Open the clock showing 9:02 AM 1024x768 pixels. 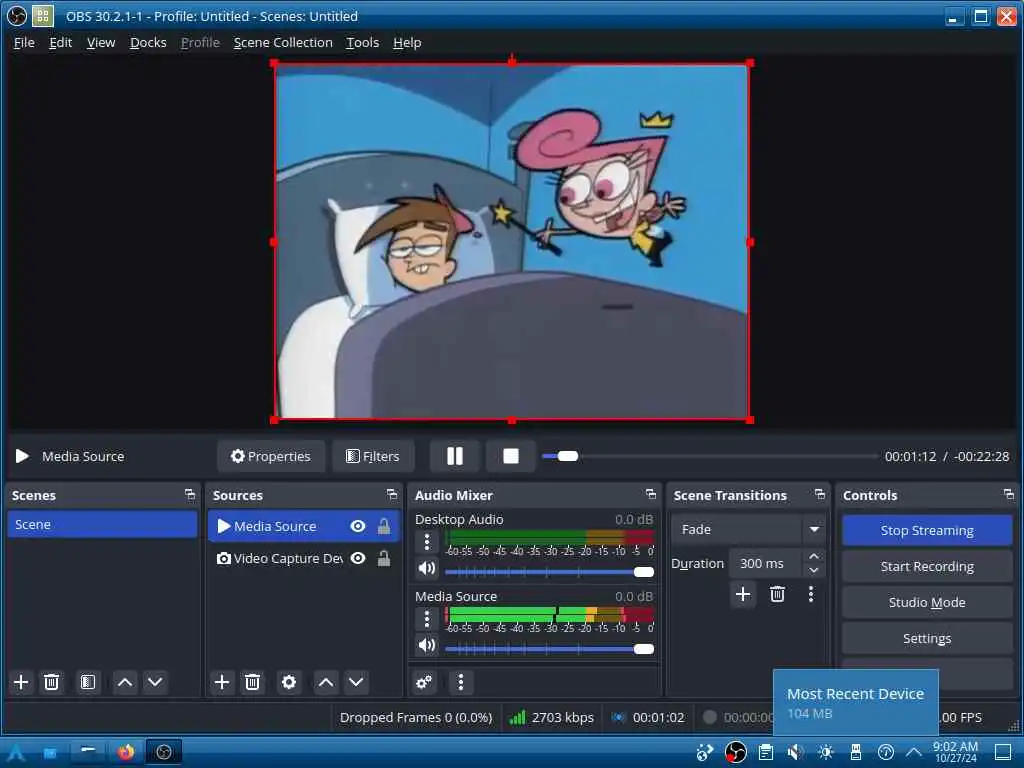click(x=955, y=752)
